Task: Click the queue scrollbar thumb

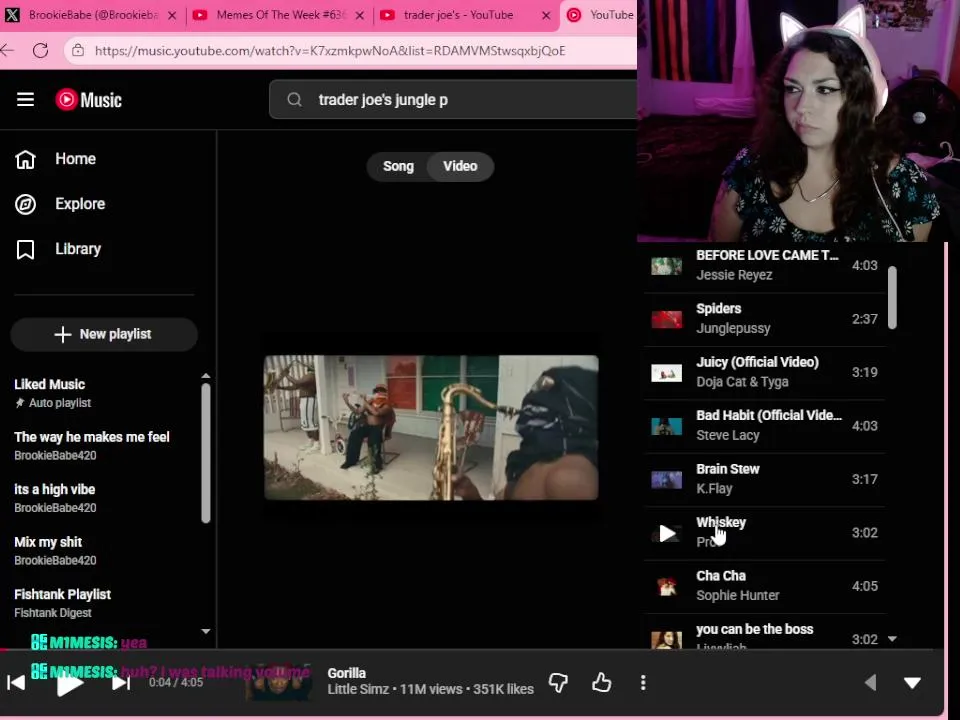Action: click(x=892, y=298)
